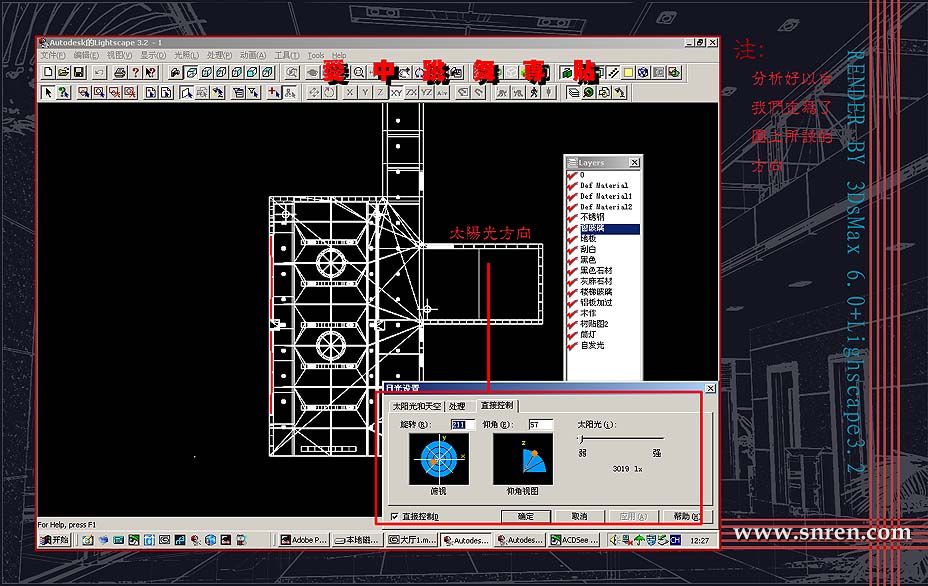Click the 俯视 top-view sun direction dial
The height and width of the screenshot is (586, 928).
439,459
